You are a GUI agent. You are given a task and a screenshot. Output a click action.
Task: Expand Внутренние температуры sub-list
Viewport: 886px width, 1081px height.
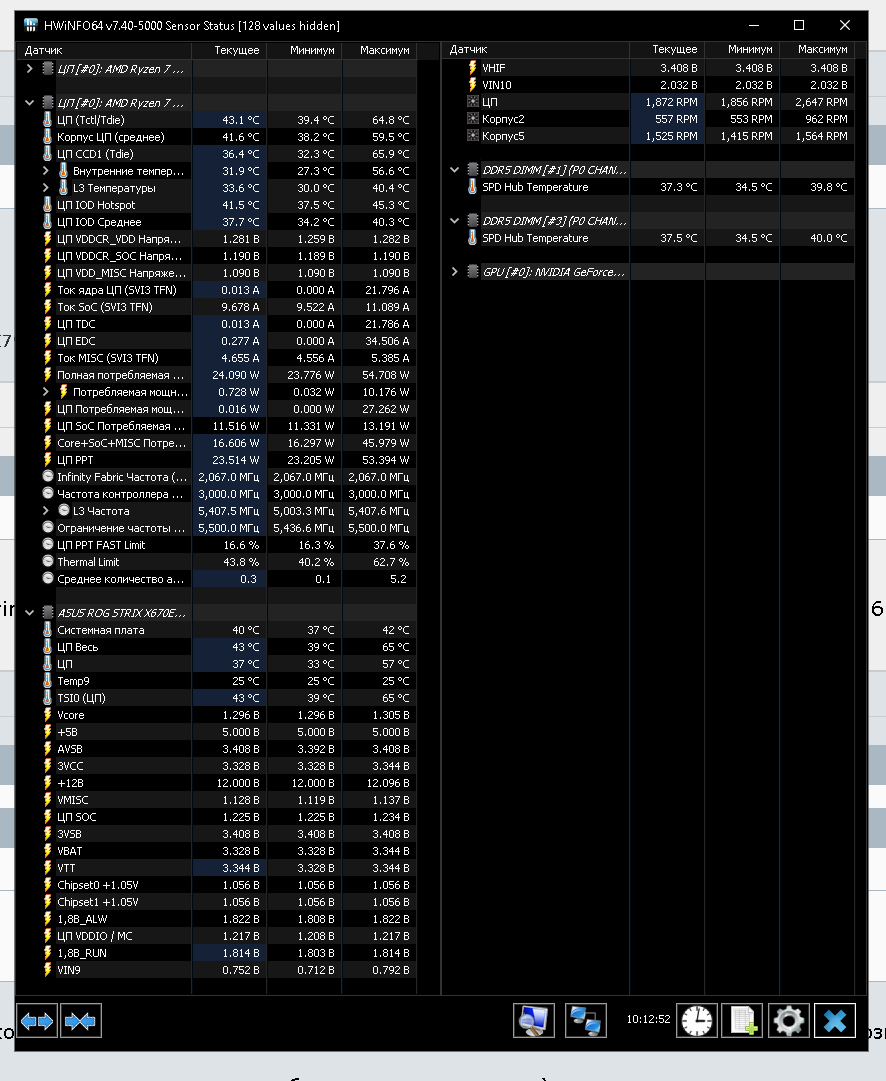click(46, 170)
